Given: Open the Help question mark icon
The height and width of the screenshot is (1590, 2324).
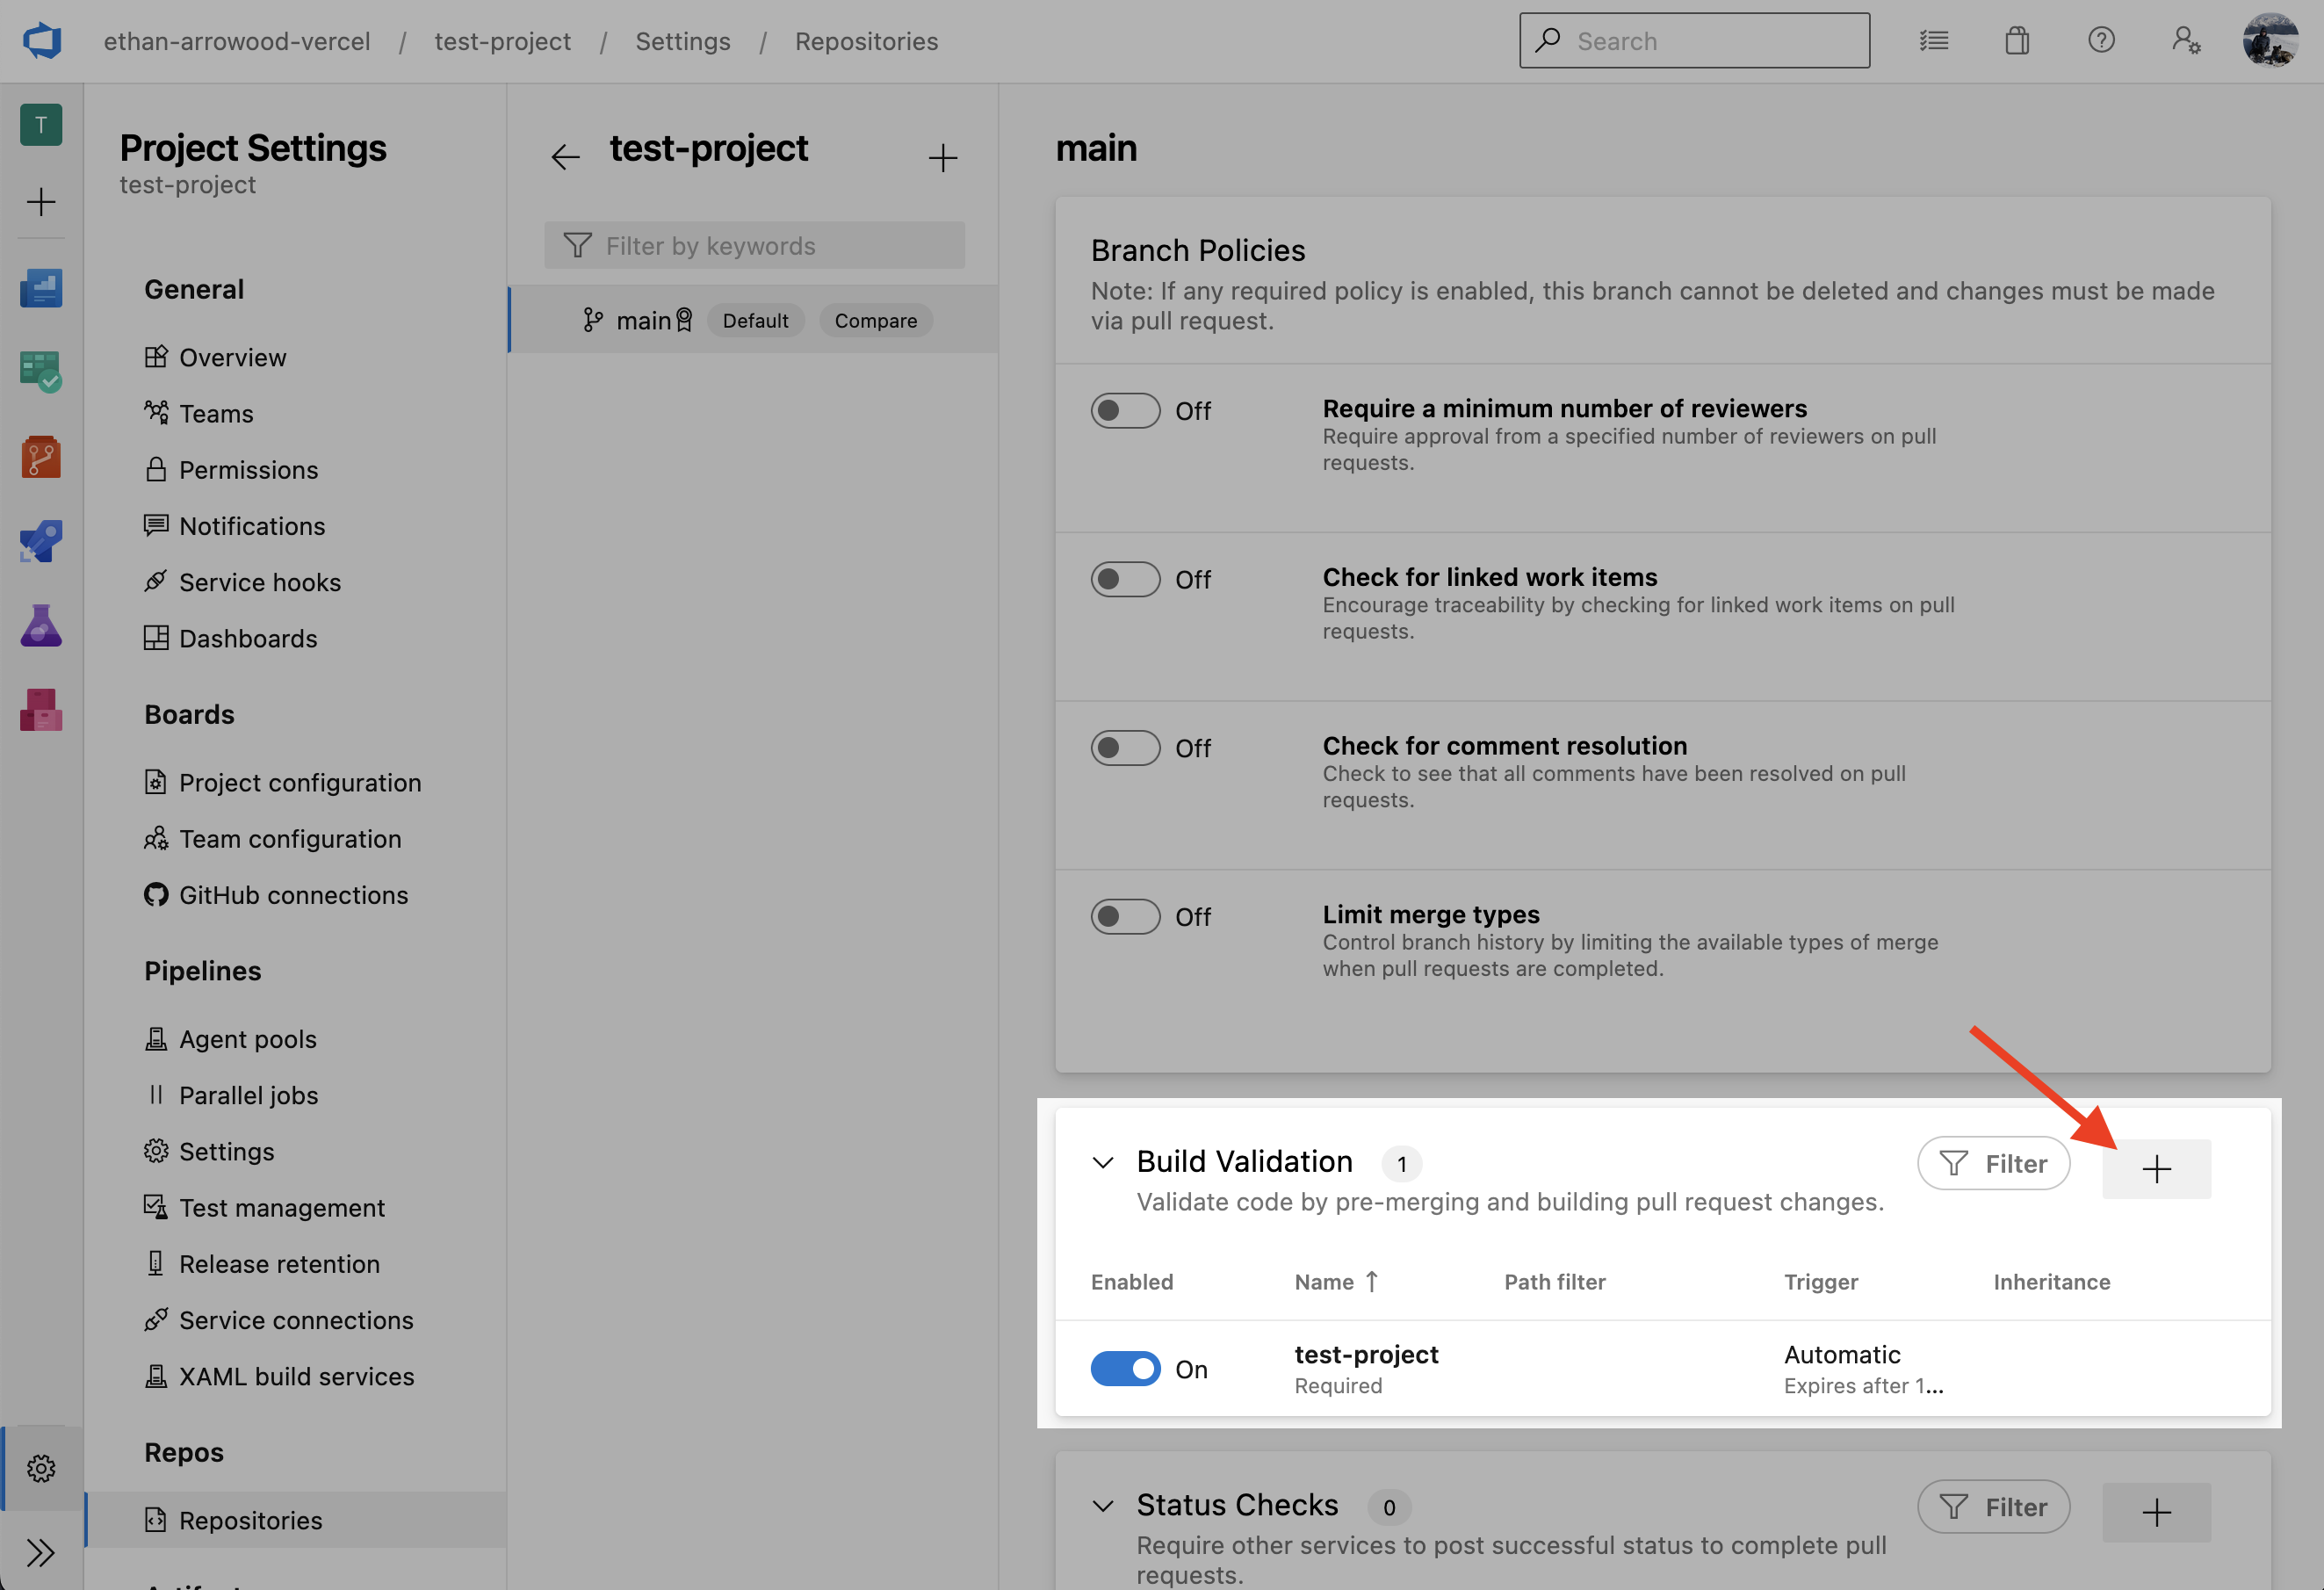Looking at the screenshot, I should click(2101, 40).
